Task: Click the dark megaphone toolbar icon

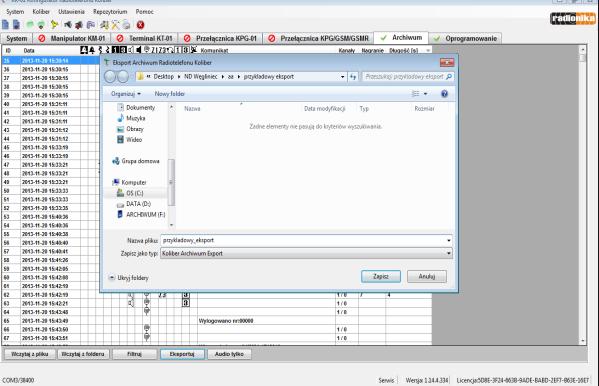Action: coord(68,25)
